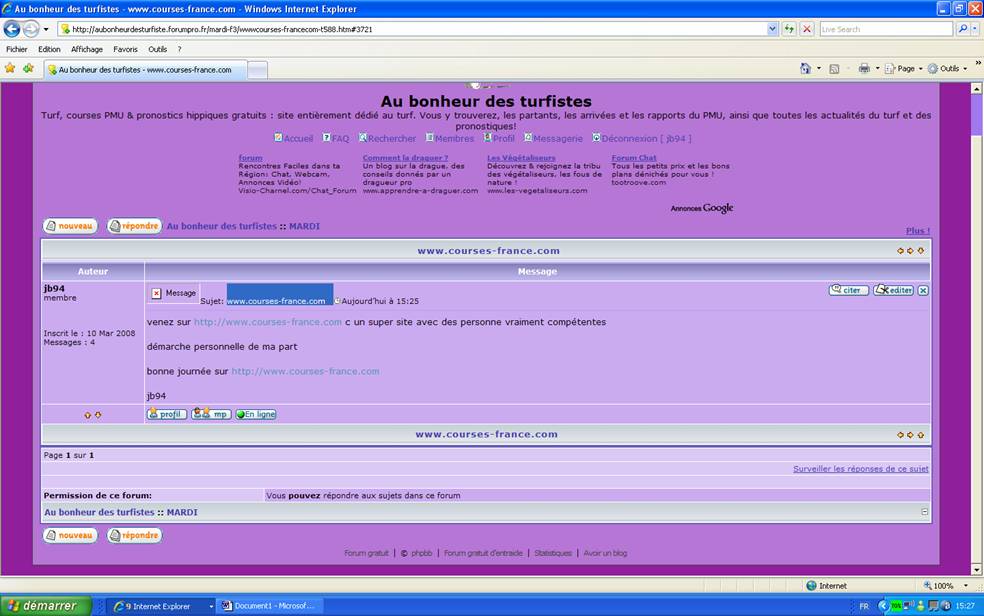Image resolution: width=984 pixels, height=616 pixels.
Task: Open the Recent Pages dropdown arrow
Action: coord(46,29)
